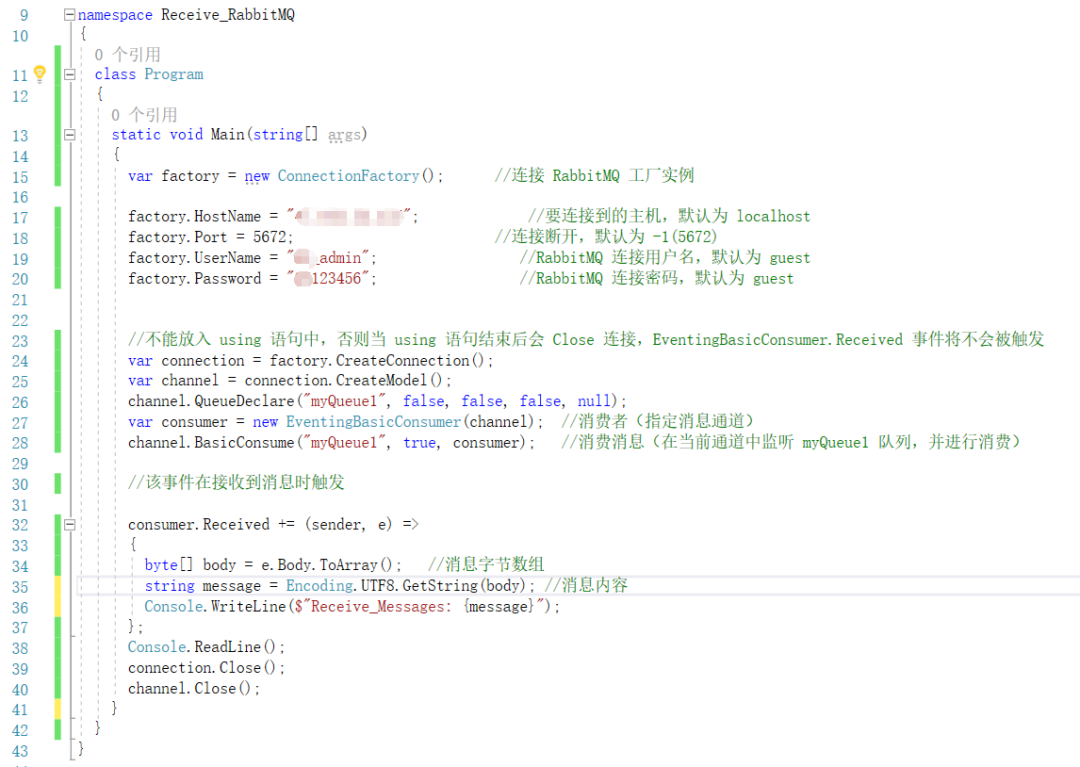Open the lightbulb quick actions on line 11

(x=40, y=73)
